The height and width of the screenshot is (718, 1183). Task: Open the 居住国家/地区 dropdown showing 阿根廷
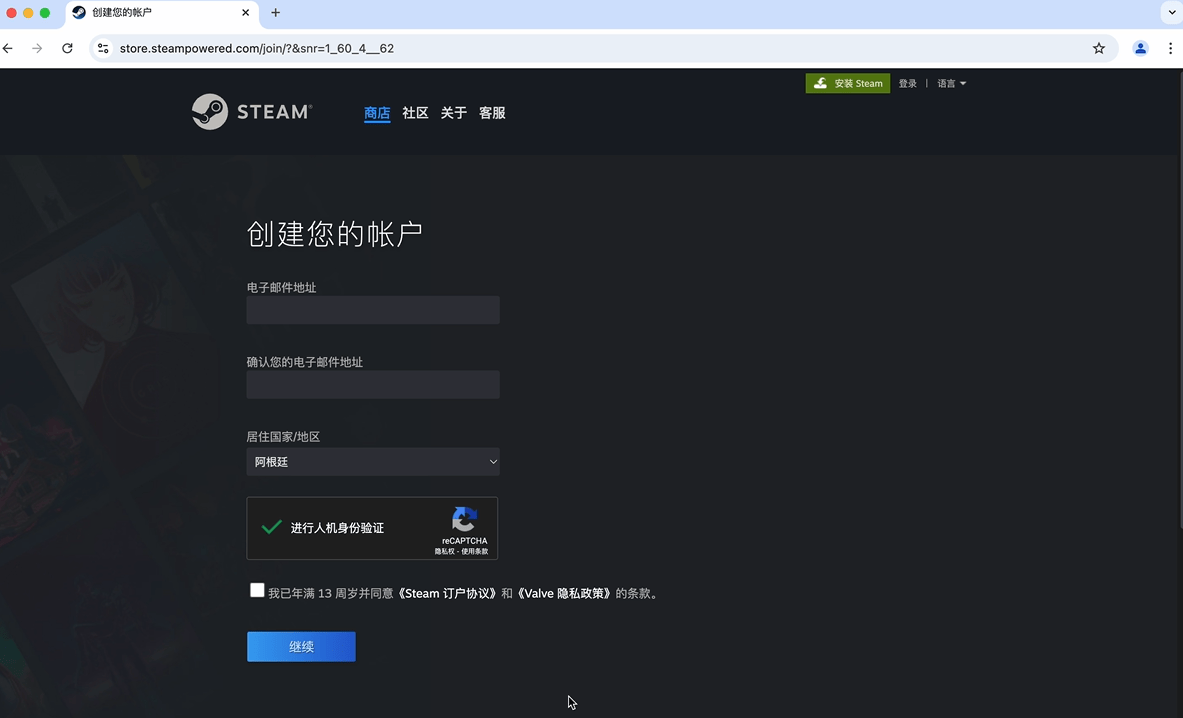click(372, 461)
